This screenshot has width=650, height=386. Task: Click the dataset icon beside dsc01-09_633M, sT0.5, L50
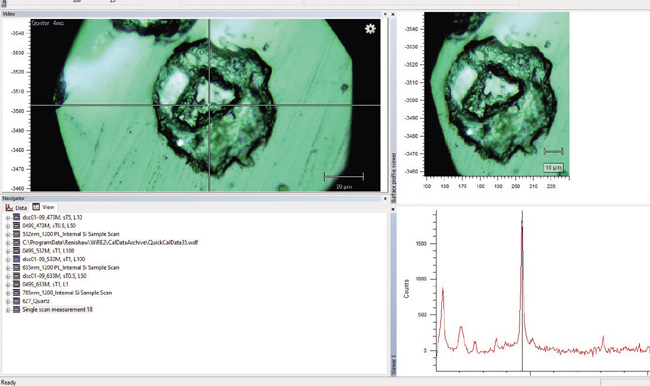coord(17,276)
